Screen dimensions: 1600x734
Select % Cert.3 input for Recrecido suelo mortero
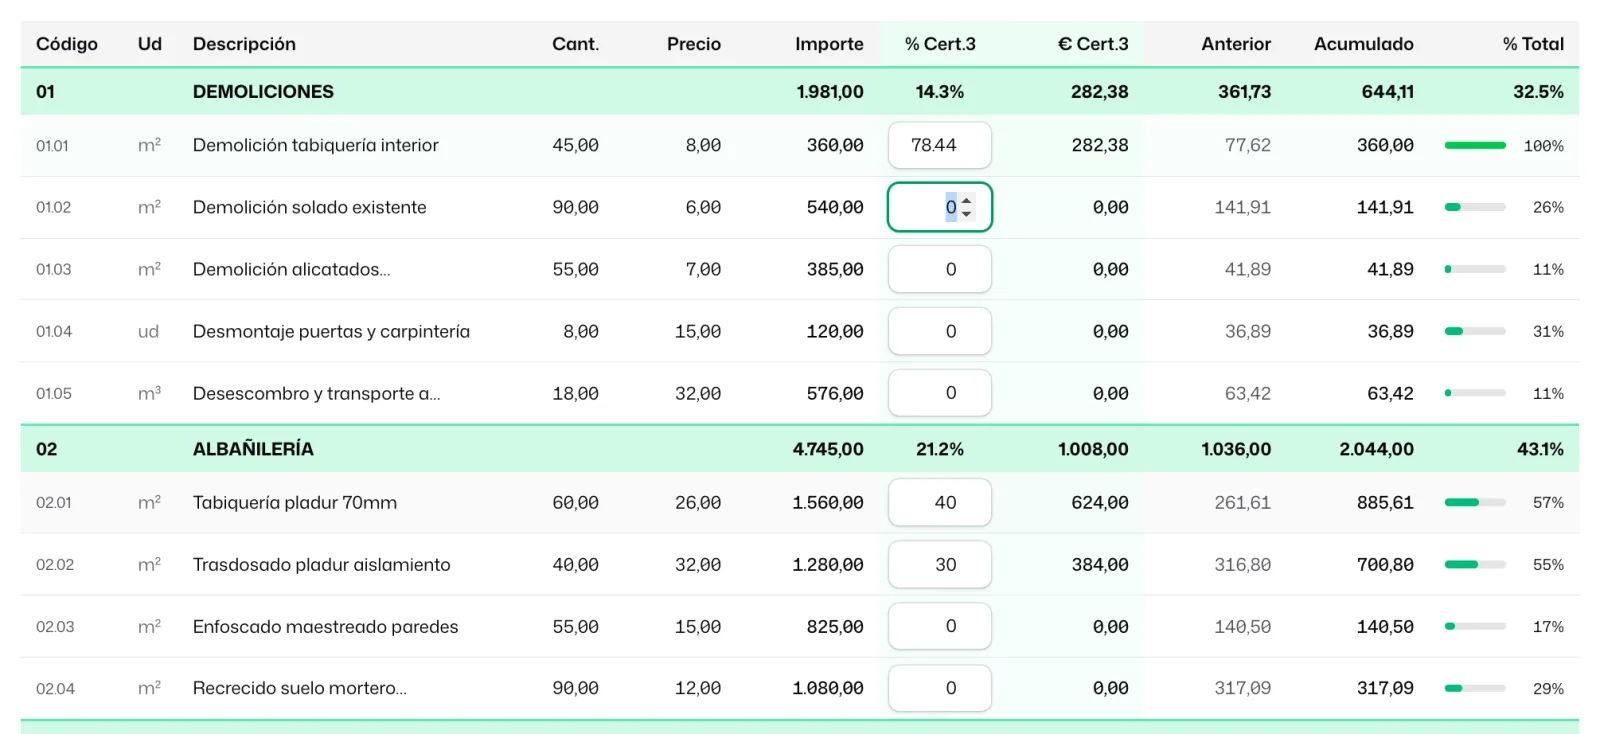(x=940, y=688)
